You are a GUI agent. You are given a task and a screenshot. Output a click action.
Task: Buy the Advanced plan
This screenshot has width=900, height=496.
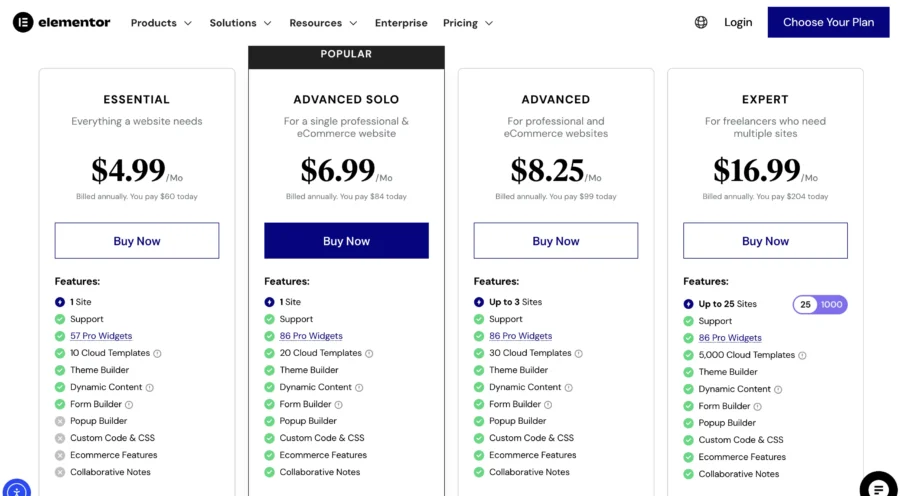[x=556, y=241]
